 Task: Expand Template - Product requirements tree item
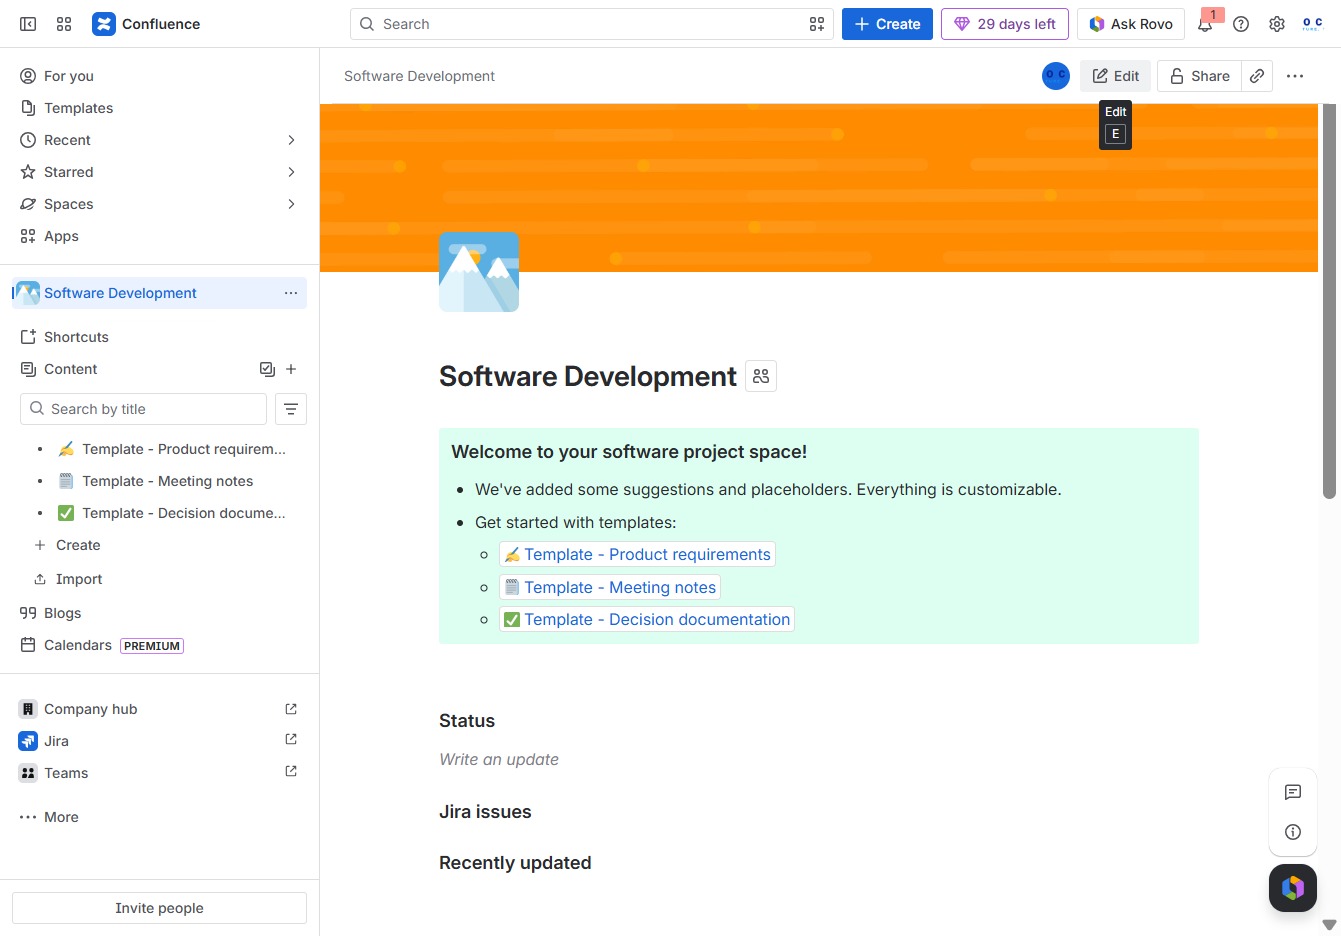point(40,449)
